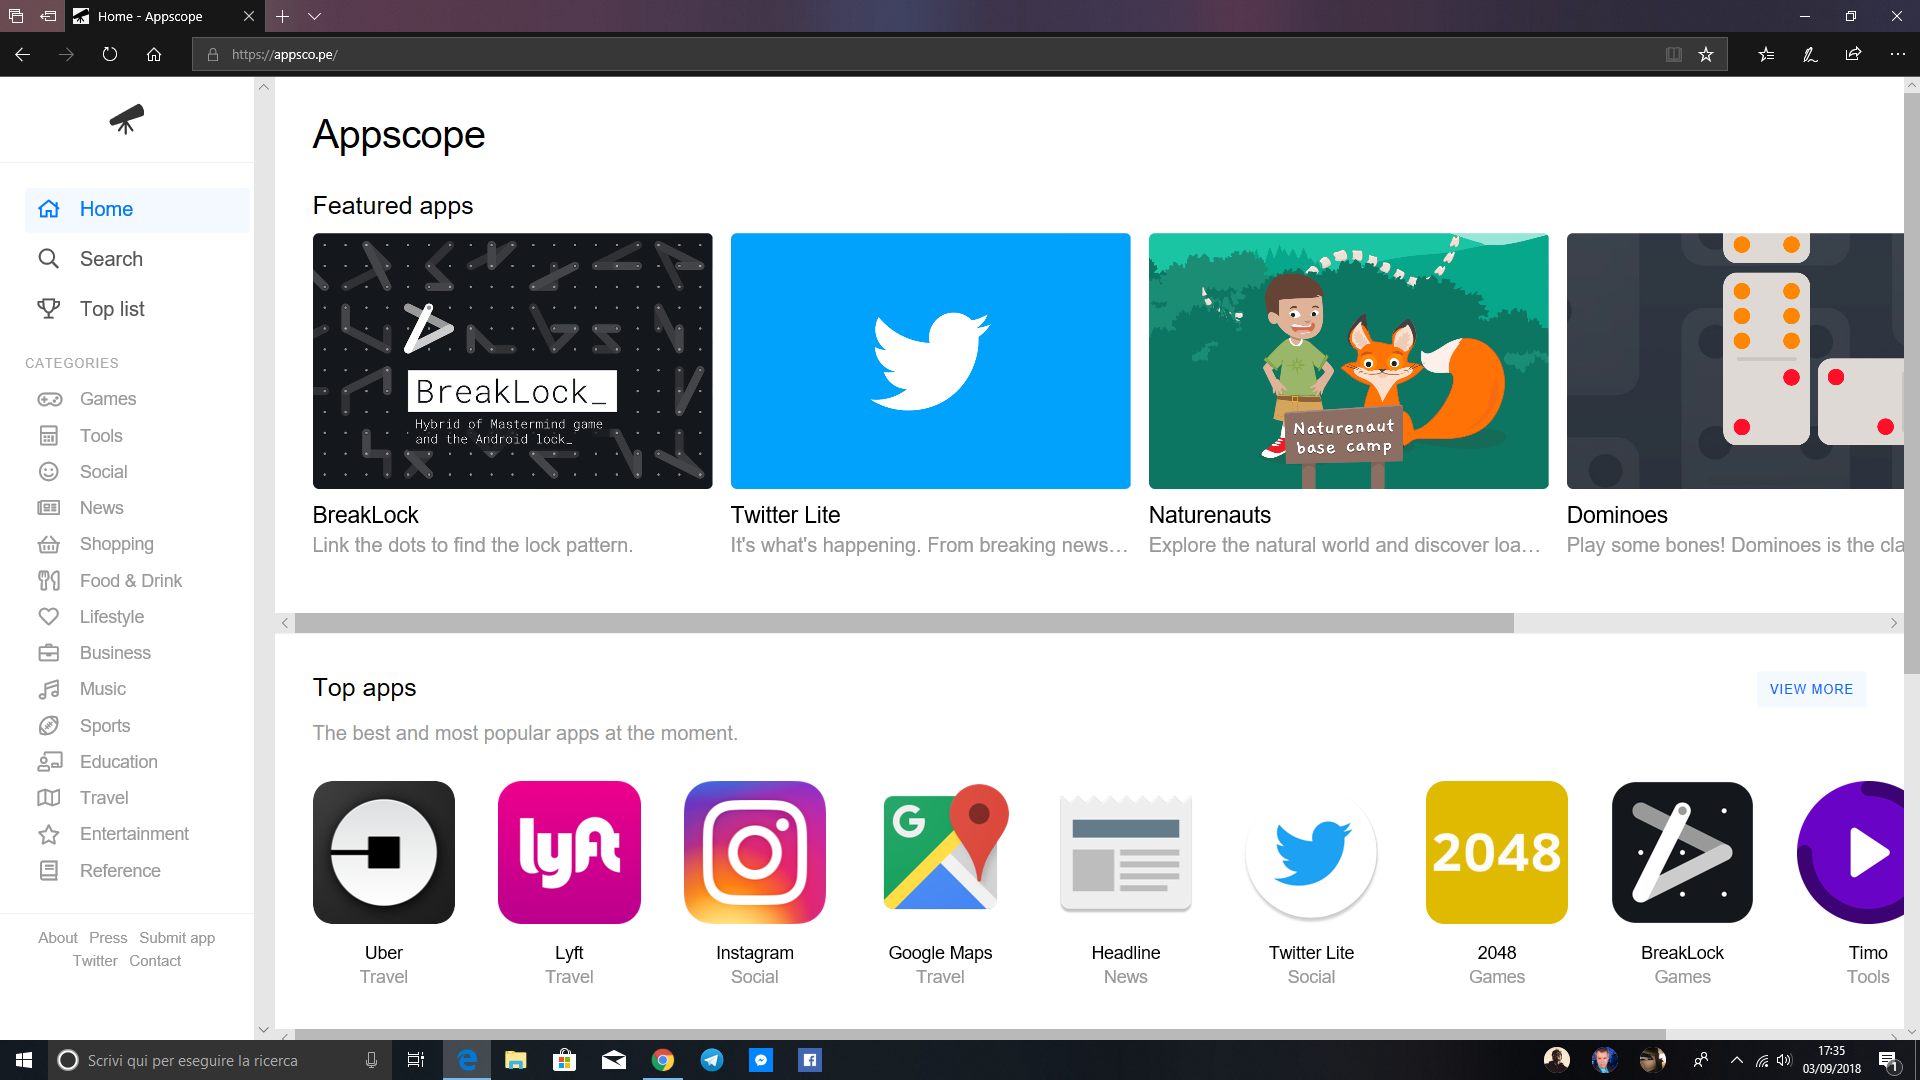Open File Explorer from the taskbar
This screenshot has height=1080, width=1920.
pyautogui.click(x=515, y=1060)
